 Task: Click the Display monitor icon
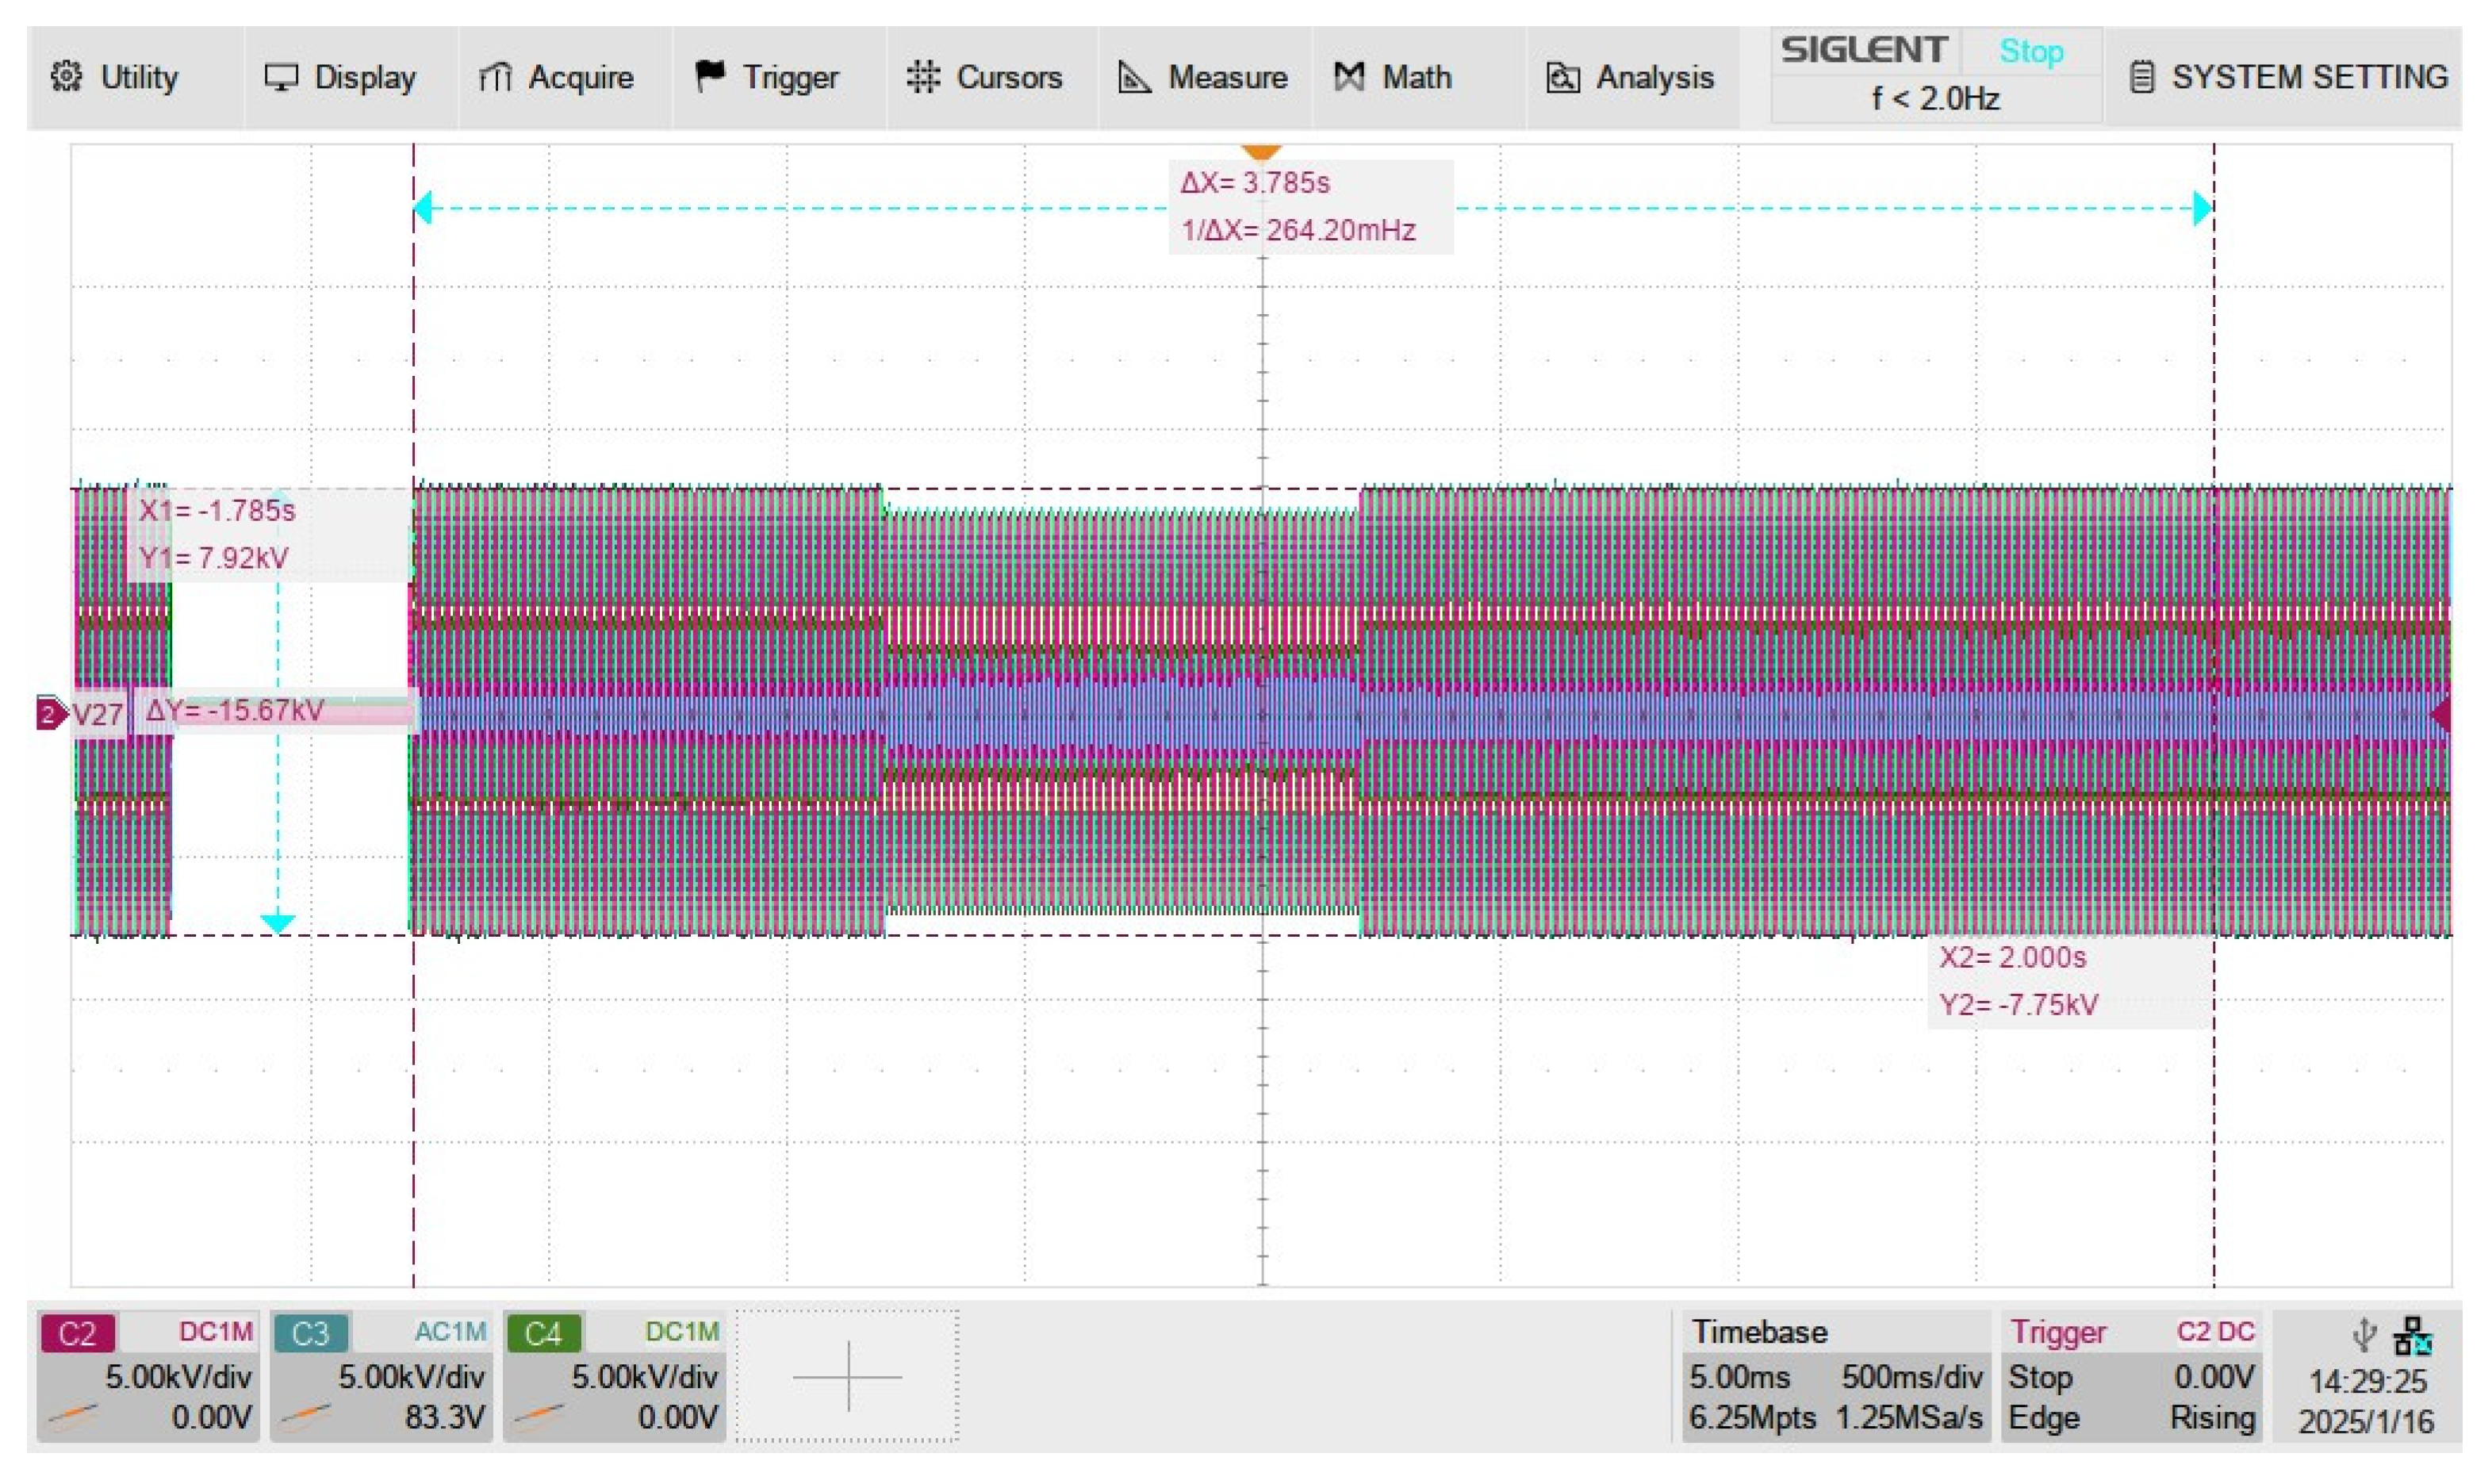tap(281, 77)
